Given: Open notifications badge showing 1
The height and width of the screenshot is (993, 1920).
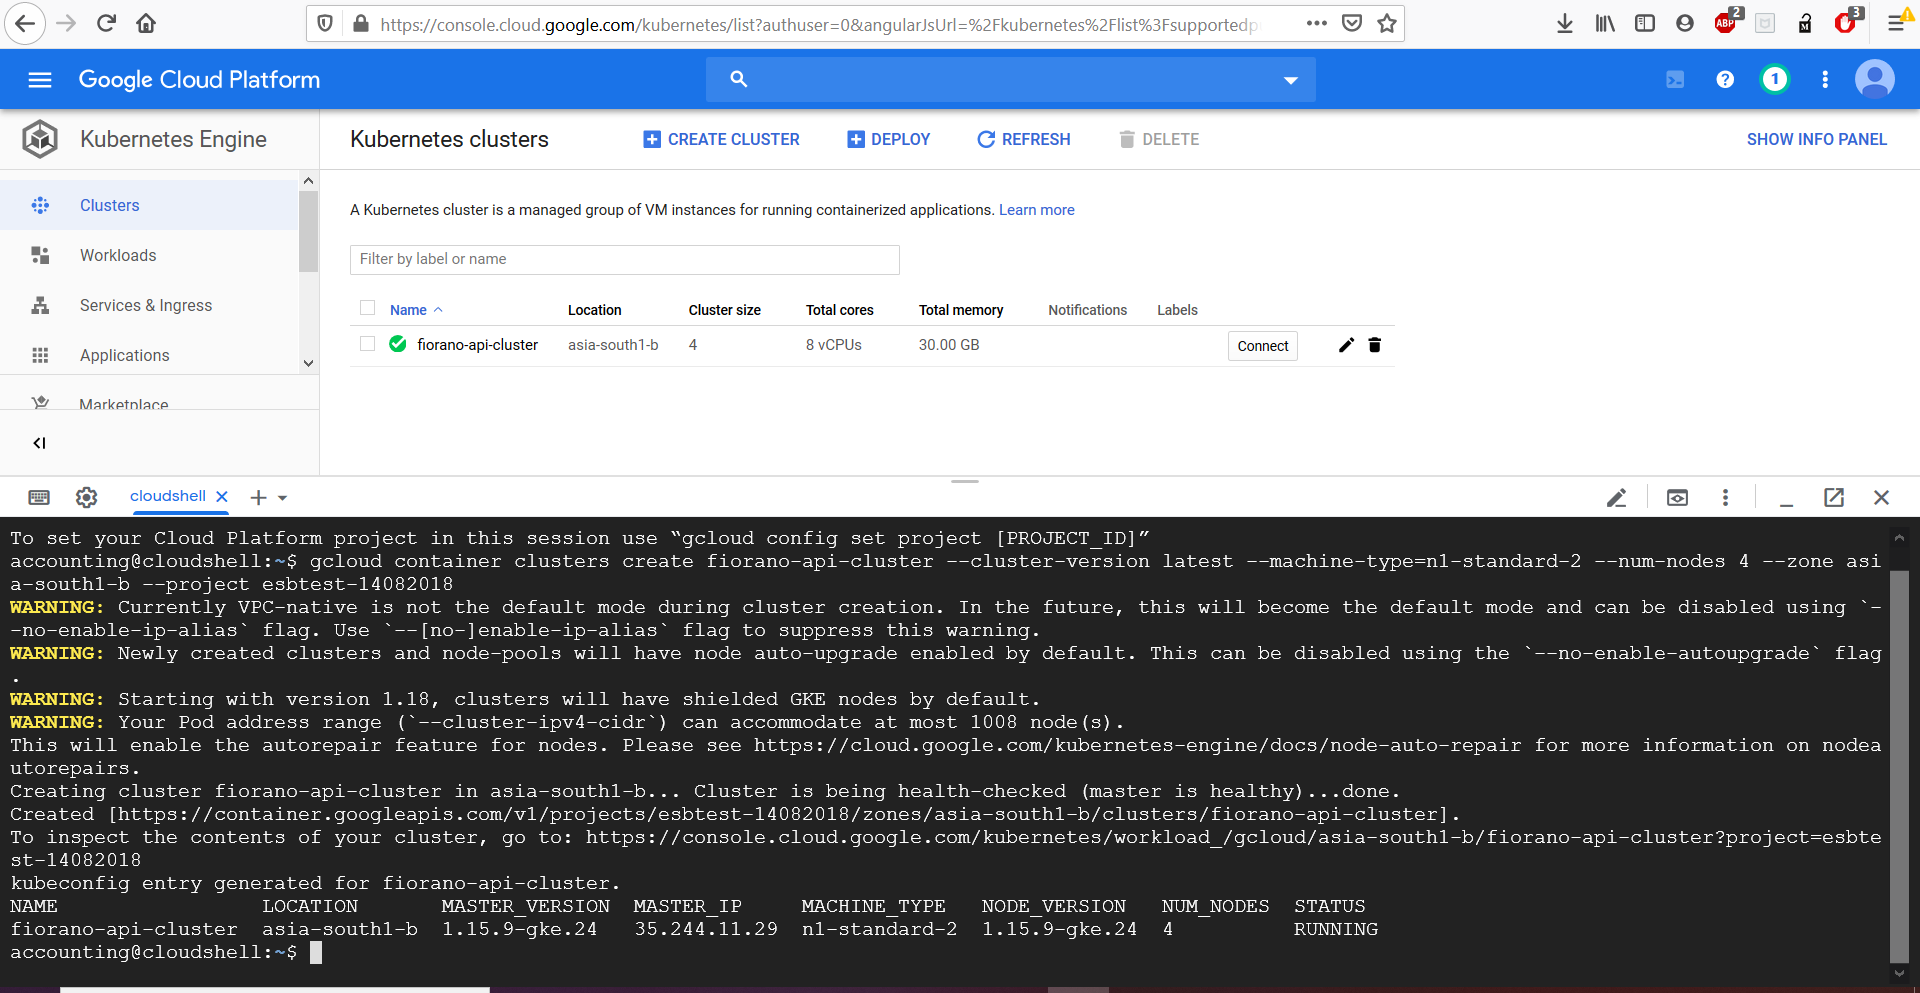Looking at the screenshot, I should click(x=1774, y=80).
